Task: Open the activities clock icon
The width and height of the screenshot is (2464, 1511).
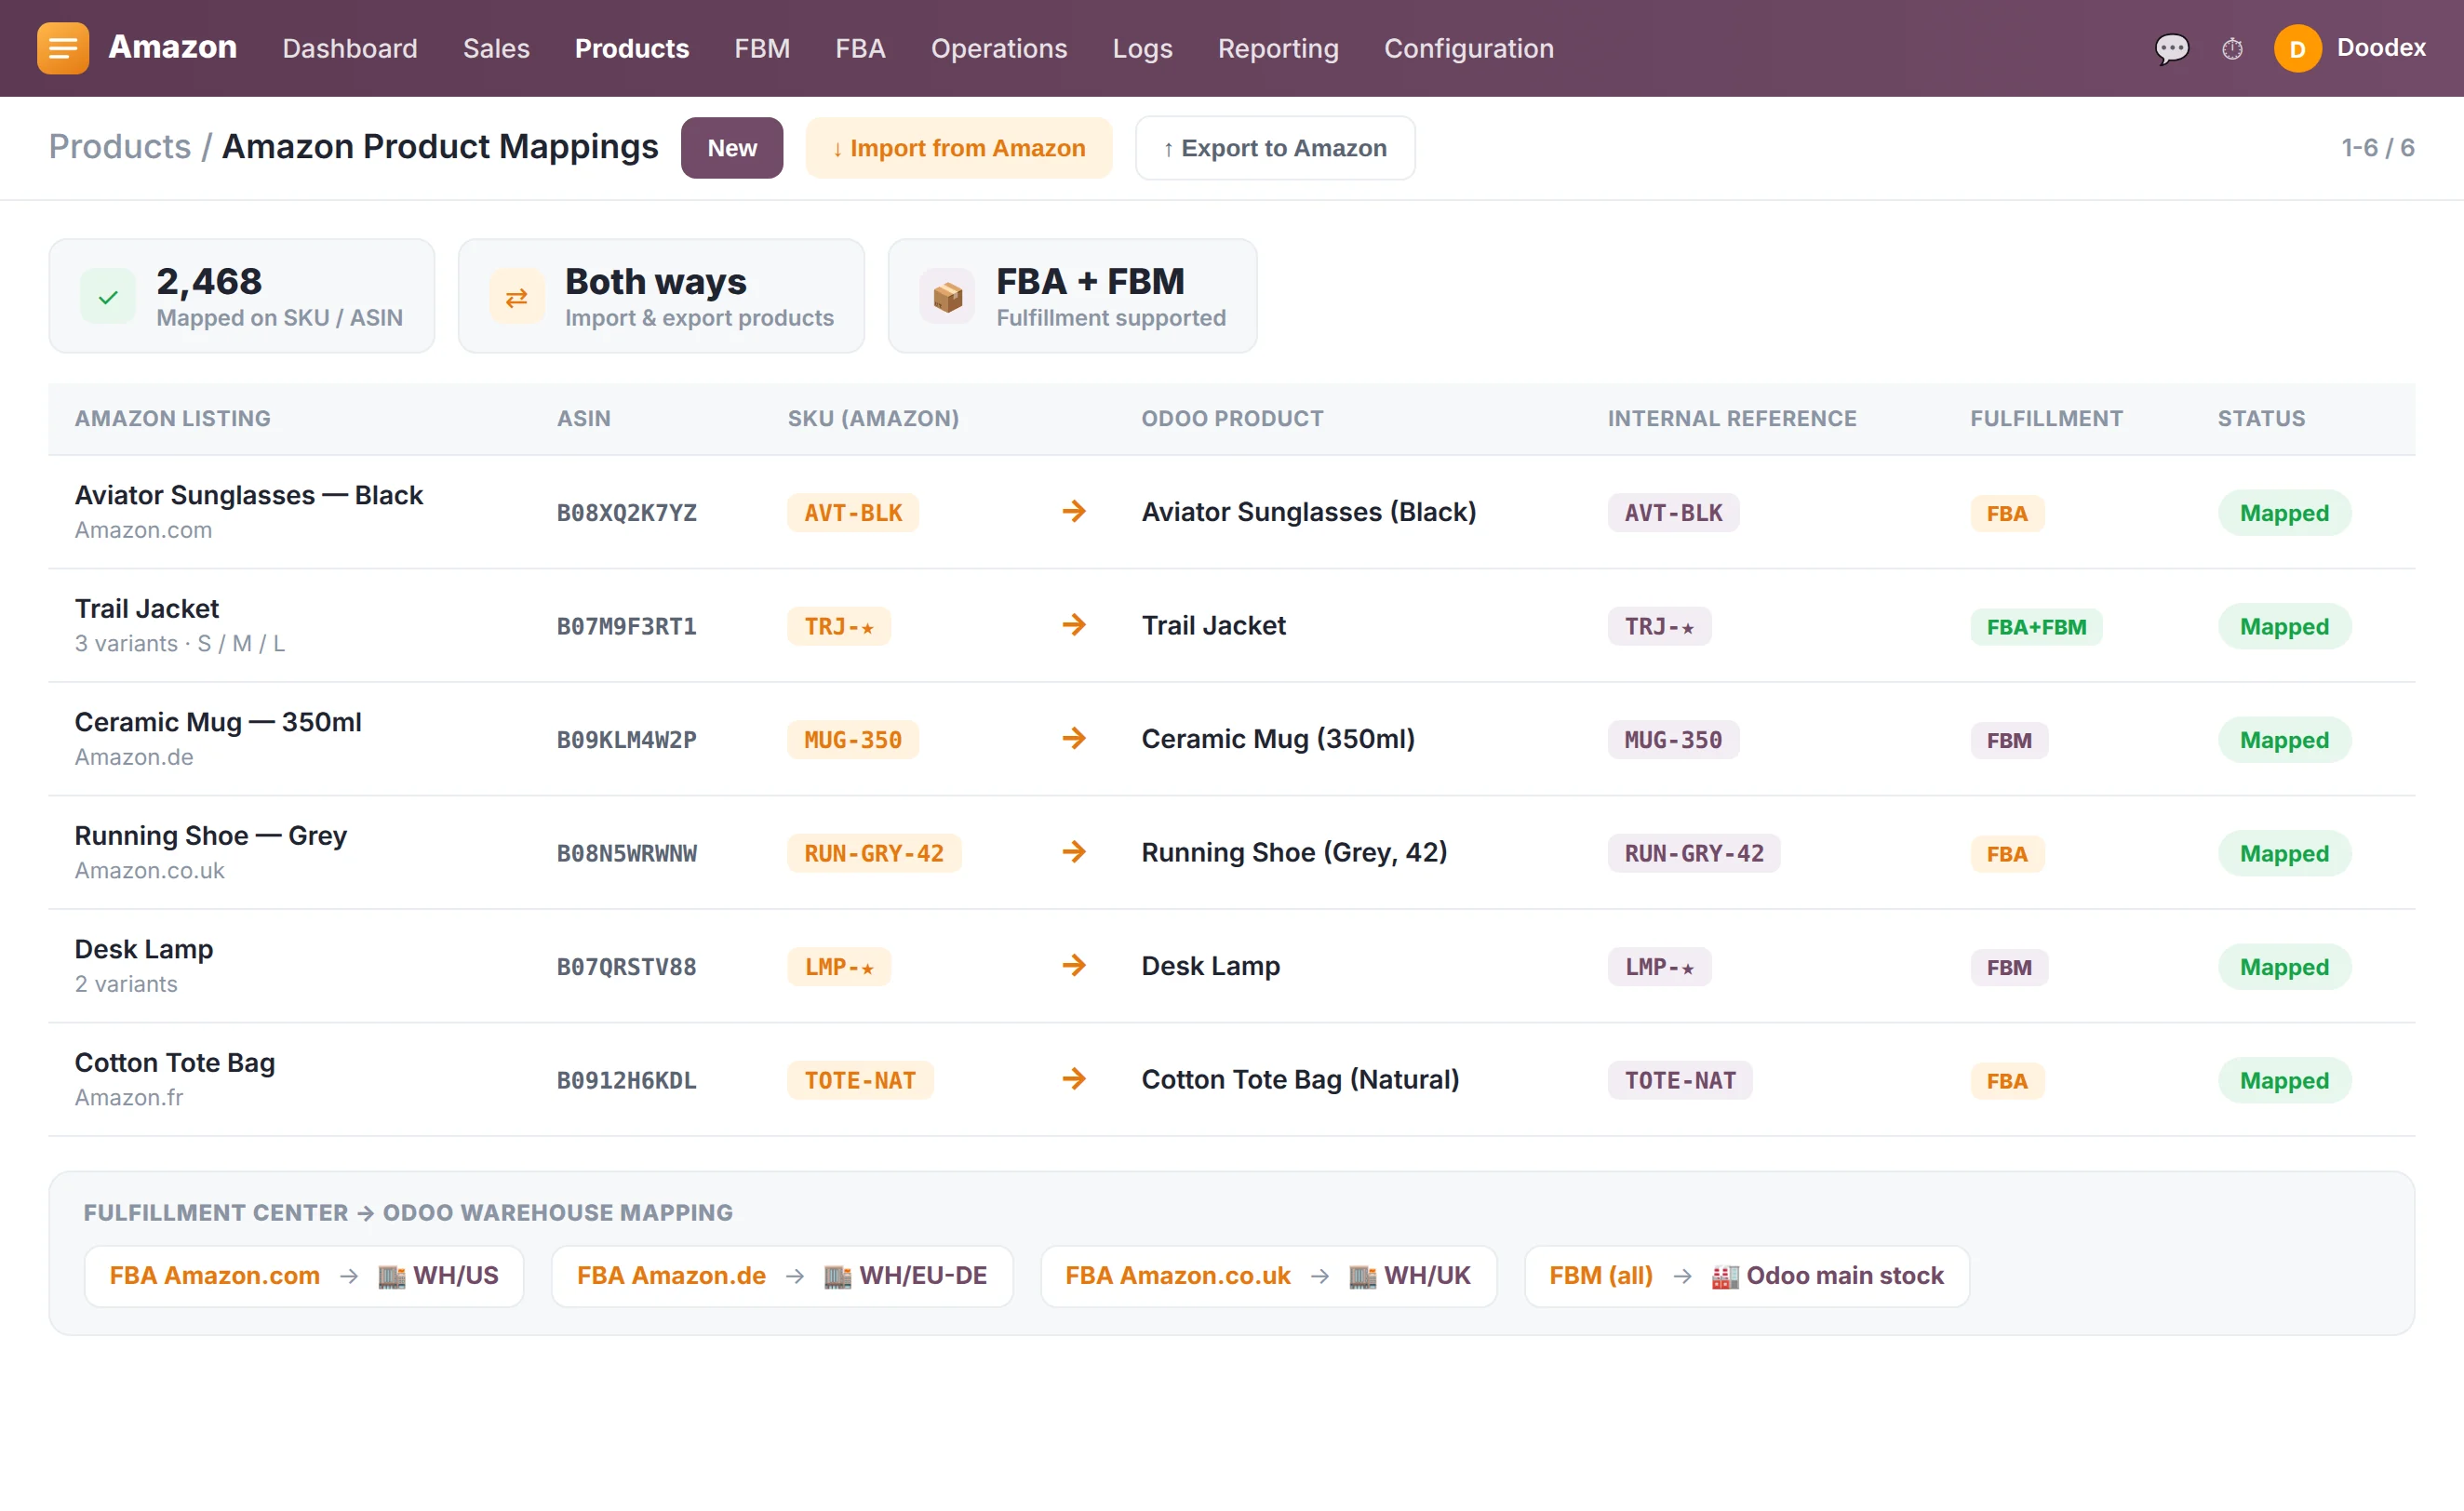Action: click(2232, 48)
